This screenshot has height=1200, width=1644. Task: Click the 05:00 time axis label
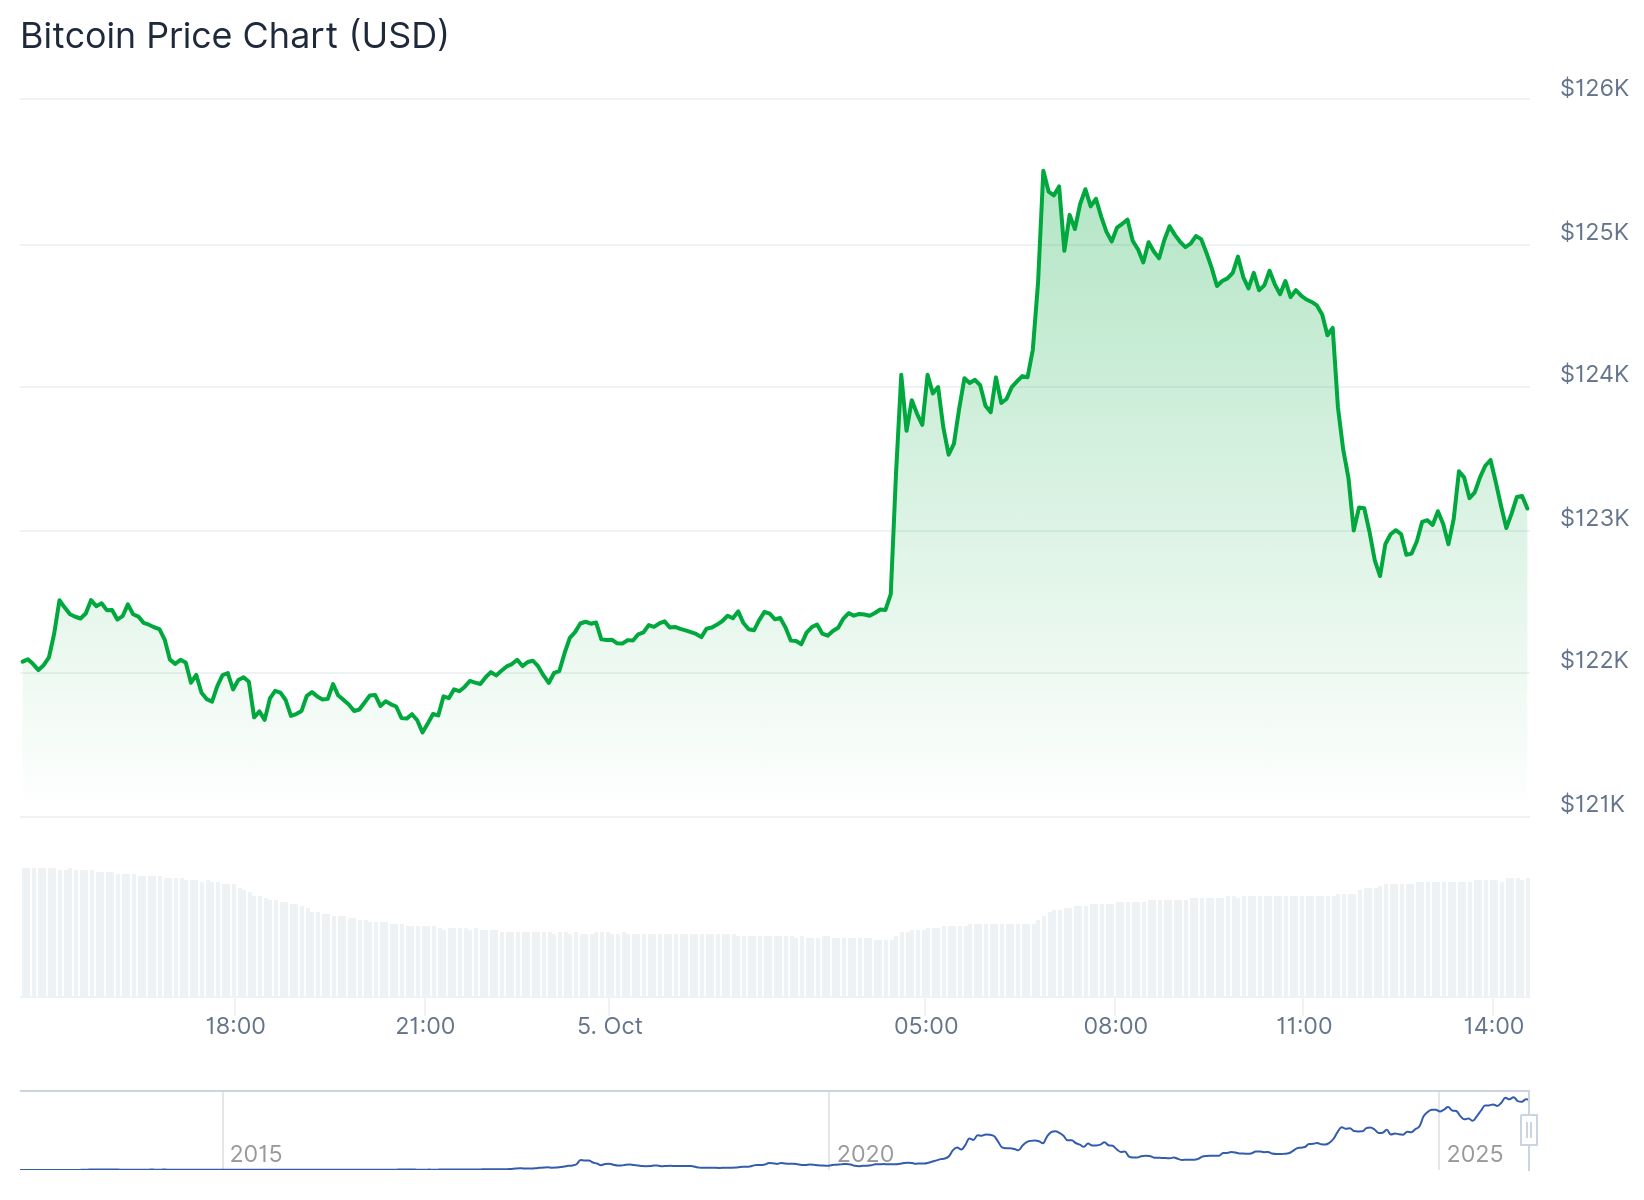(x=926, y=1026)
